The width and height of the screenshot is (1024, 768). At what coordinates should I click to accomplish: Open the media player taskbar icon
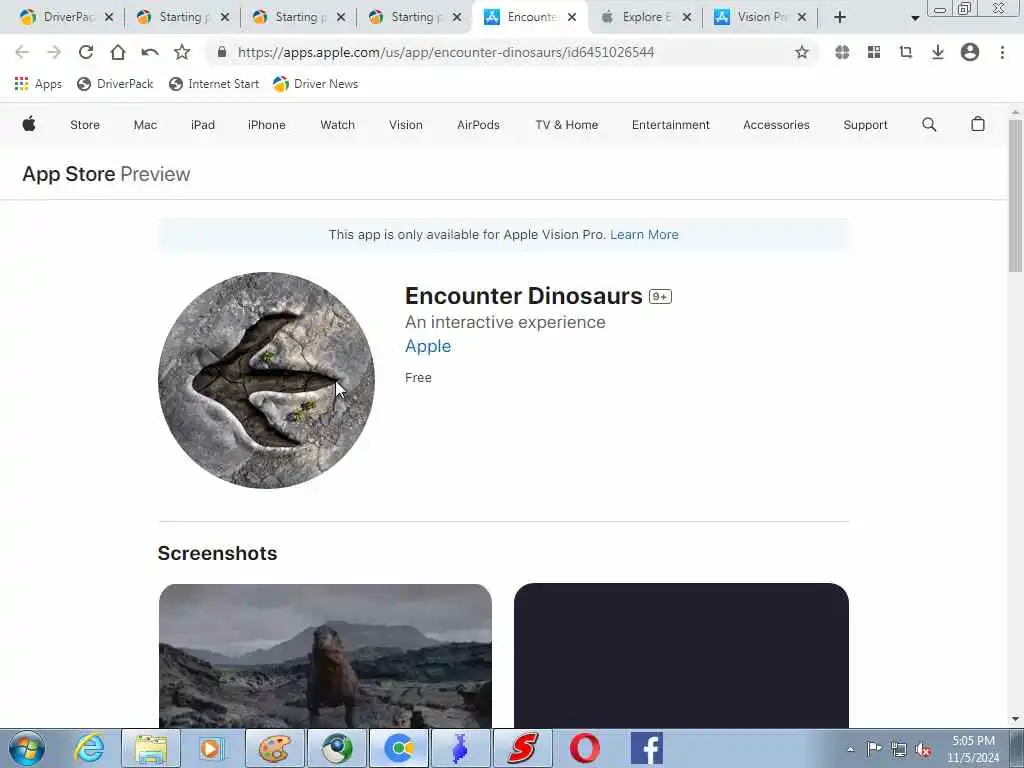pyautogui.click(x=212, y=748)
